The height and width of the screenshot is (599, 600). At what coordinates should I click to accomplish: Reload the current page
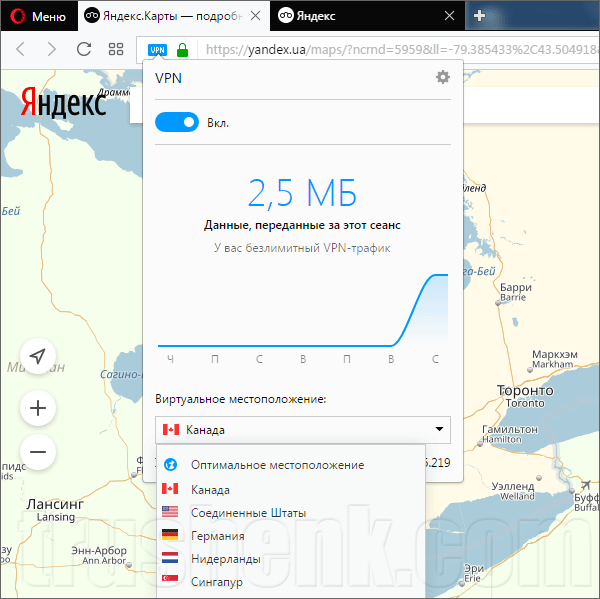tap(83, 49)
